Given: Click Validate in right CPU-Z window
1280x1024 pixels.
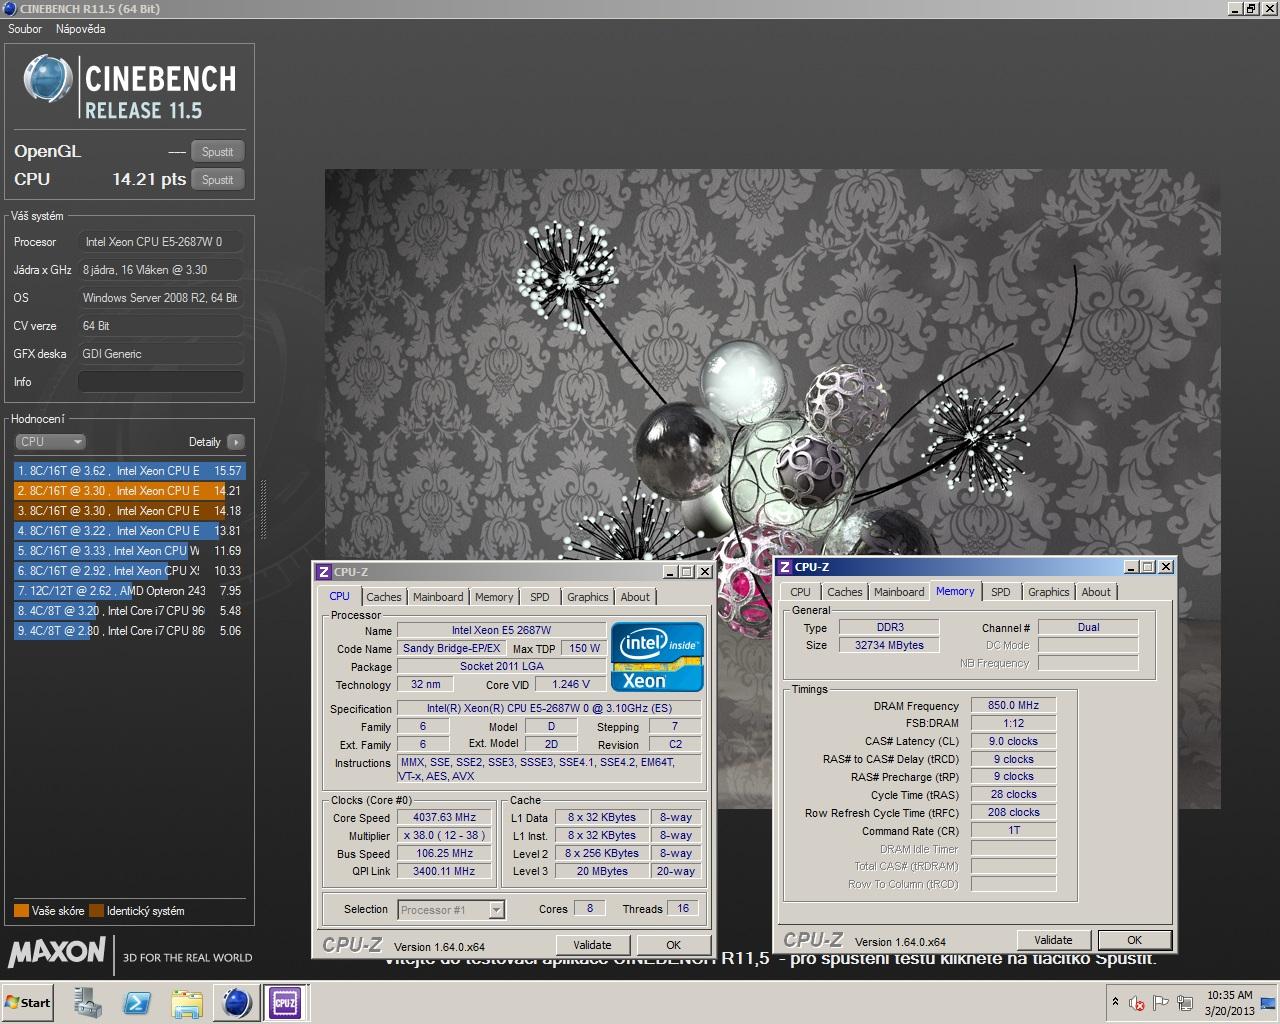Looking at the screenshot, I should click(x=1053, y=940).
